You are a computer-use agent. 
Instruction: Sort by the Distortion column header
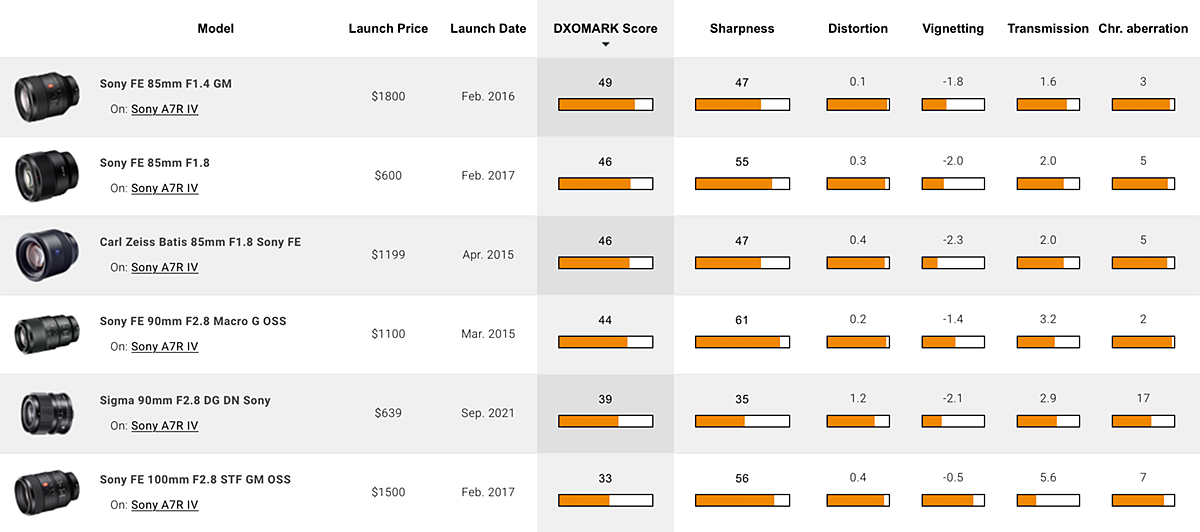(858, 29)
